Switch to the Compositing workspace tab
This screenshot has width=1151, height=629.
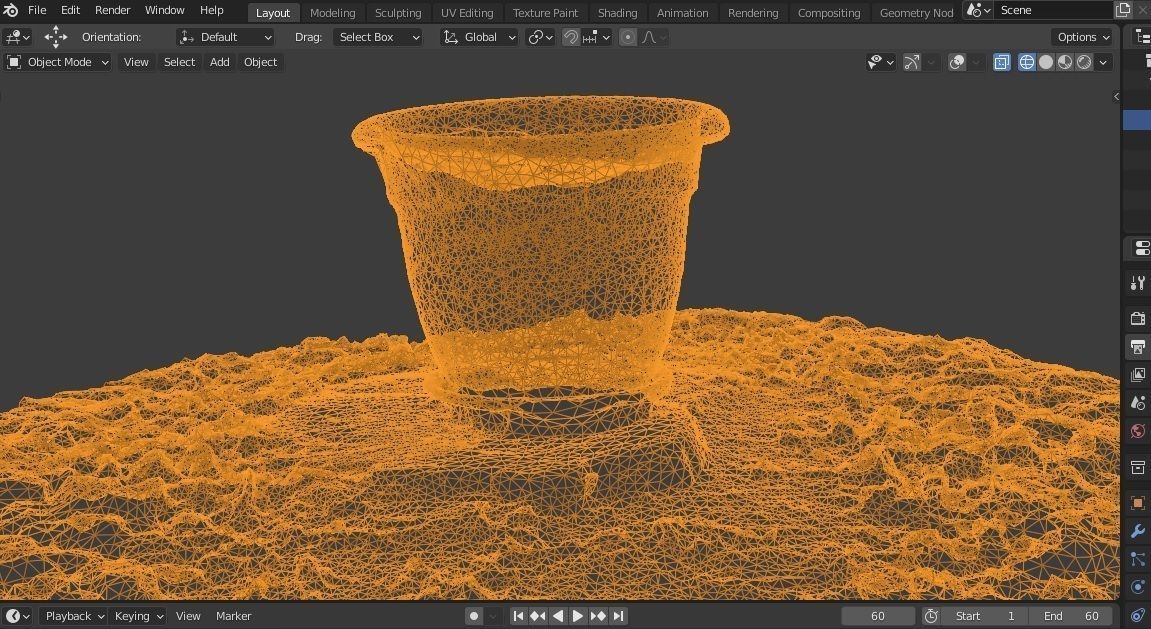click(x=829, y=12)
